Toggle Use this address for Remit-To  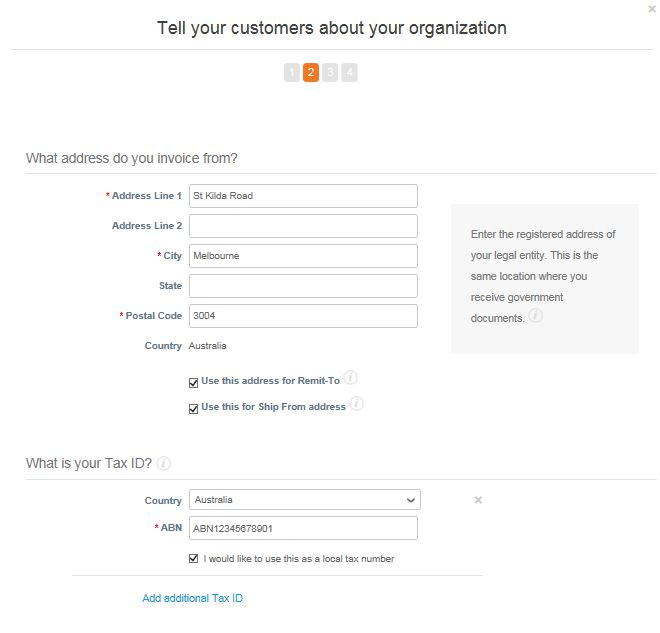(x=193, y=381)
